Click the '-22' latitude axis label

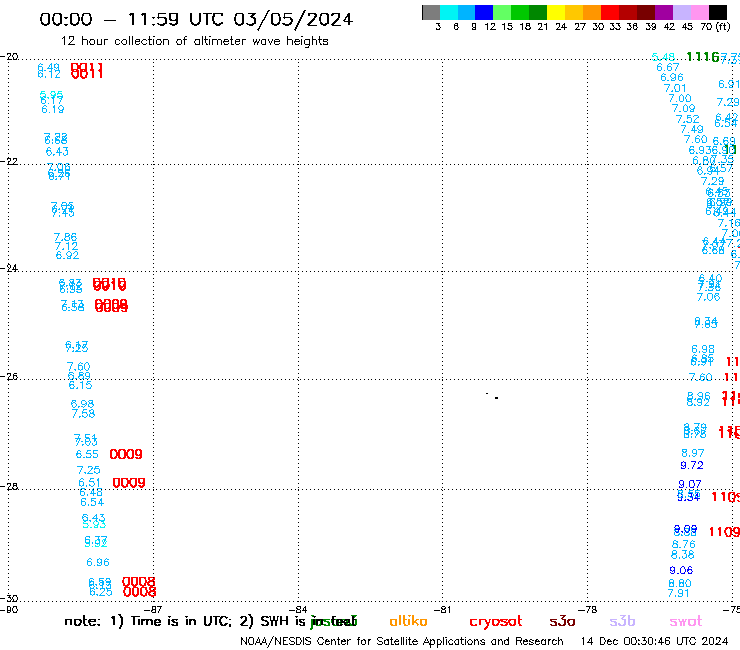click(x=9, y=161)
